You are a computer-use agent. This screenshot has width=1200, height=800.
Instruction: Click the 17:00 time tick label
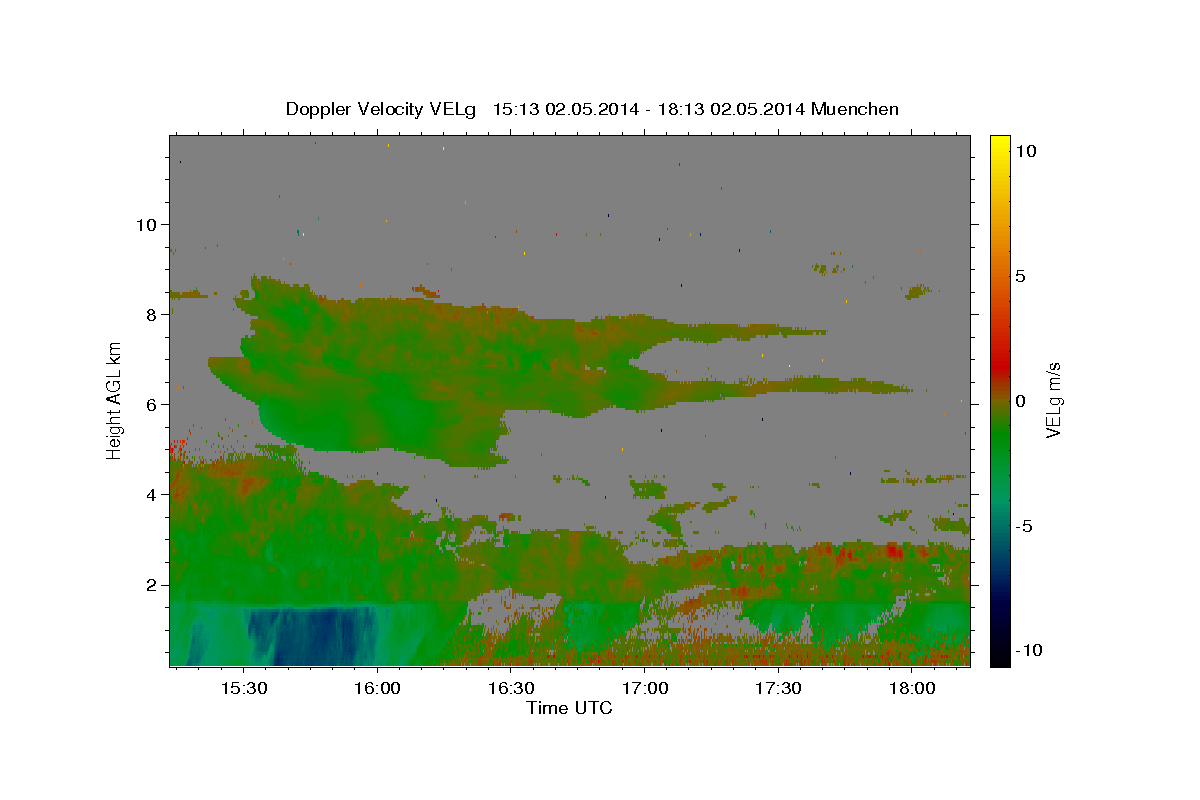click(644, 688)
